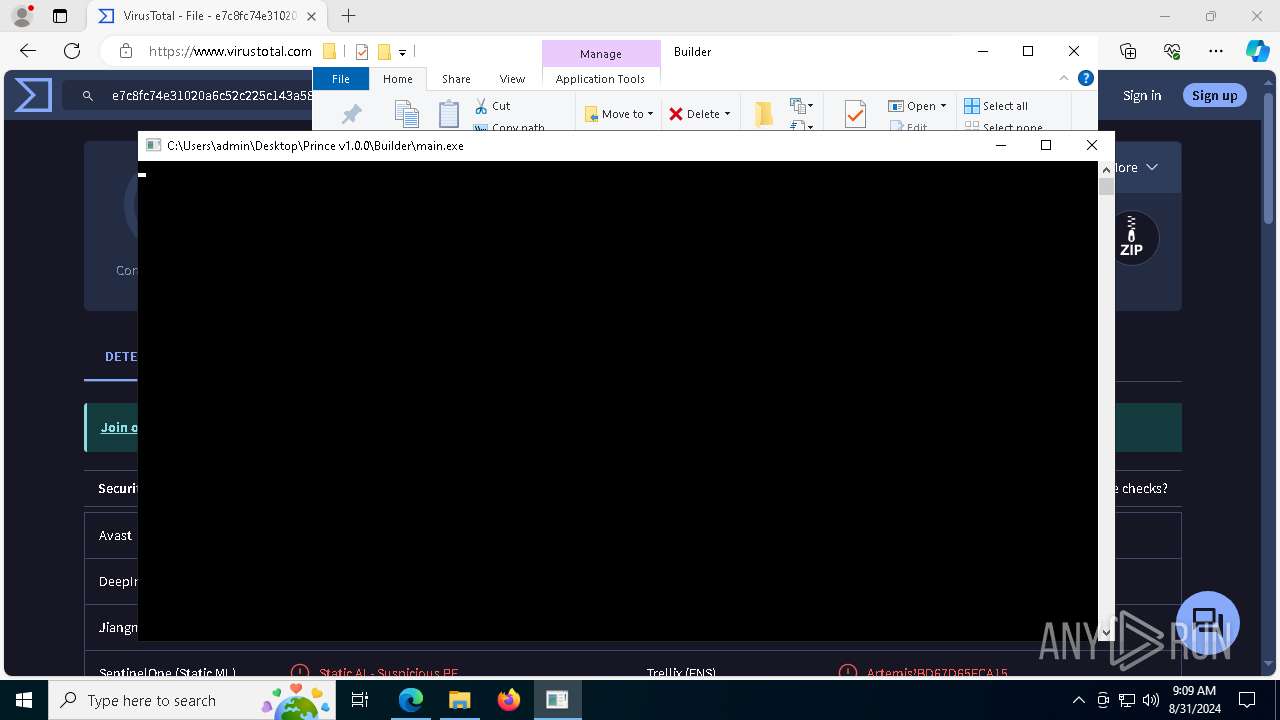Launch Copilot from Edge toolbar
This screenshot has width=1280, height=720.
pos(1257,51)
